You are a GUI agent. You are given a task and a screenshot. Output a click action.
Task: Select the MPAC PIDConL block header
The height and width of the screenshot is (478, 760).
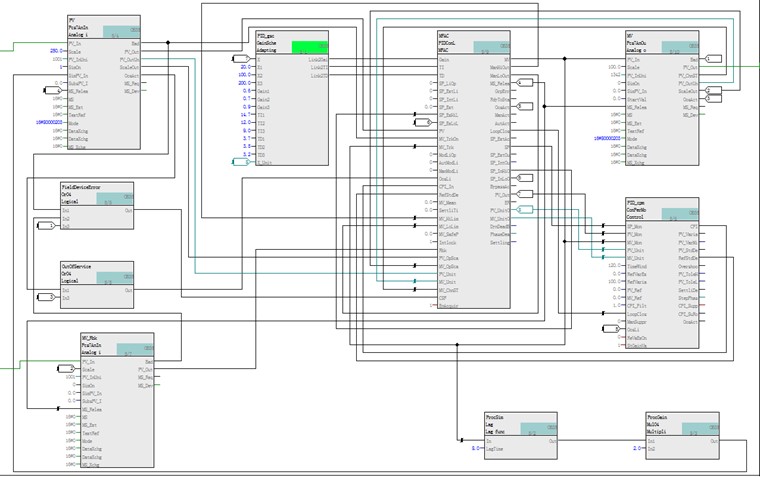pos(455,42)
